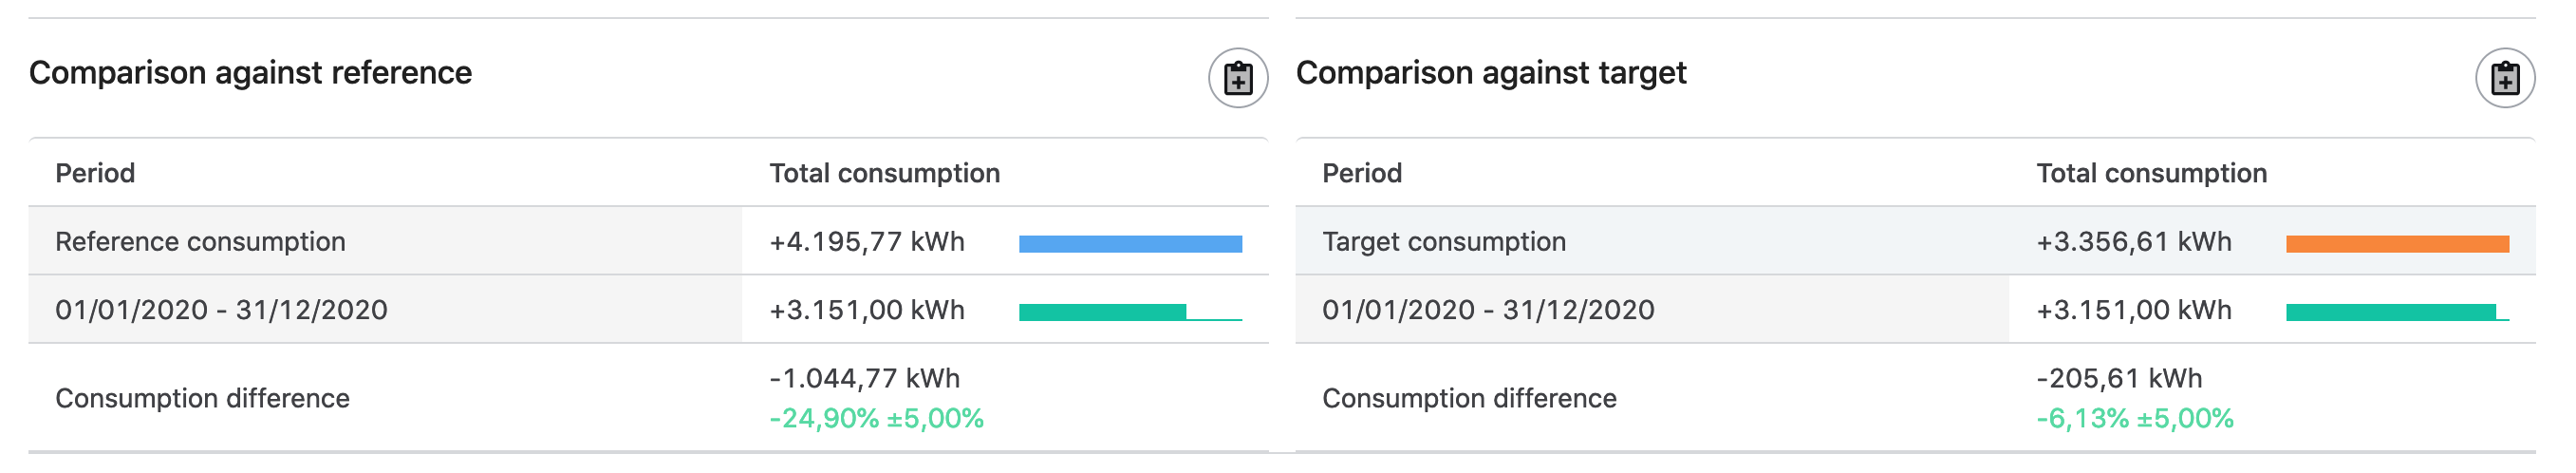Click the Period header in reference table
Viewport: 2576px width, 473px height.
click(x=95, y=173)
